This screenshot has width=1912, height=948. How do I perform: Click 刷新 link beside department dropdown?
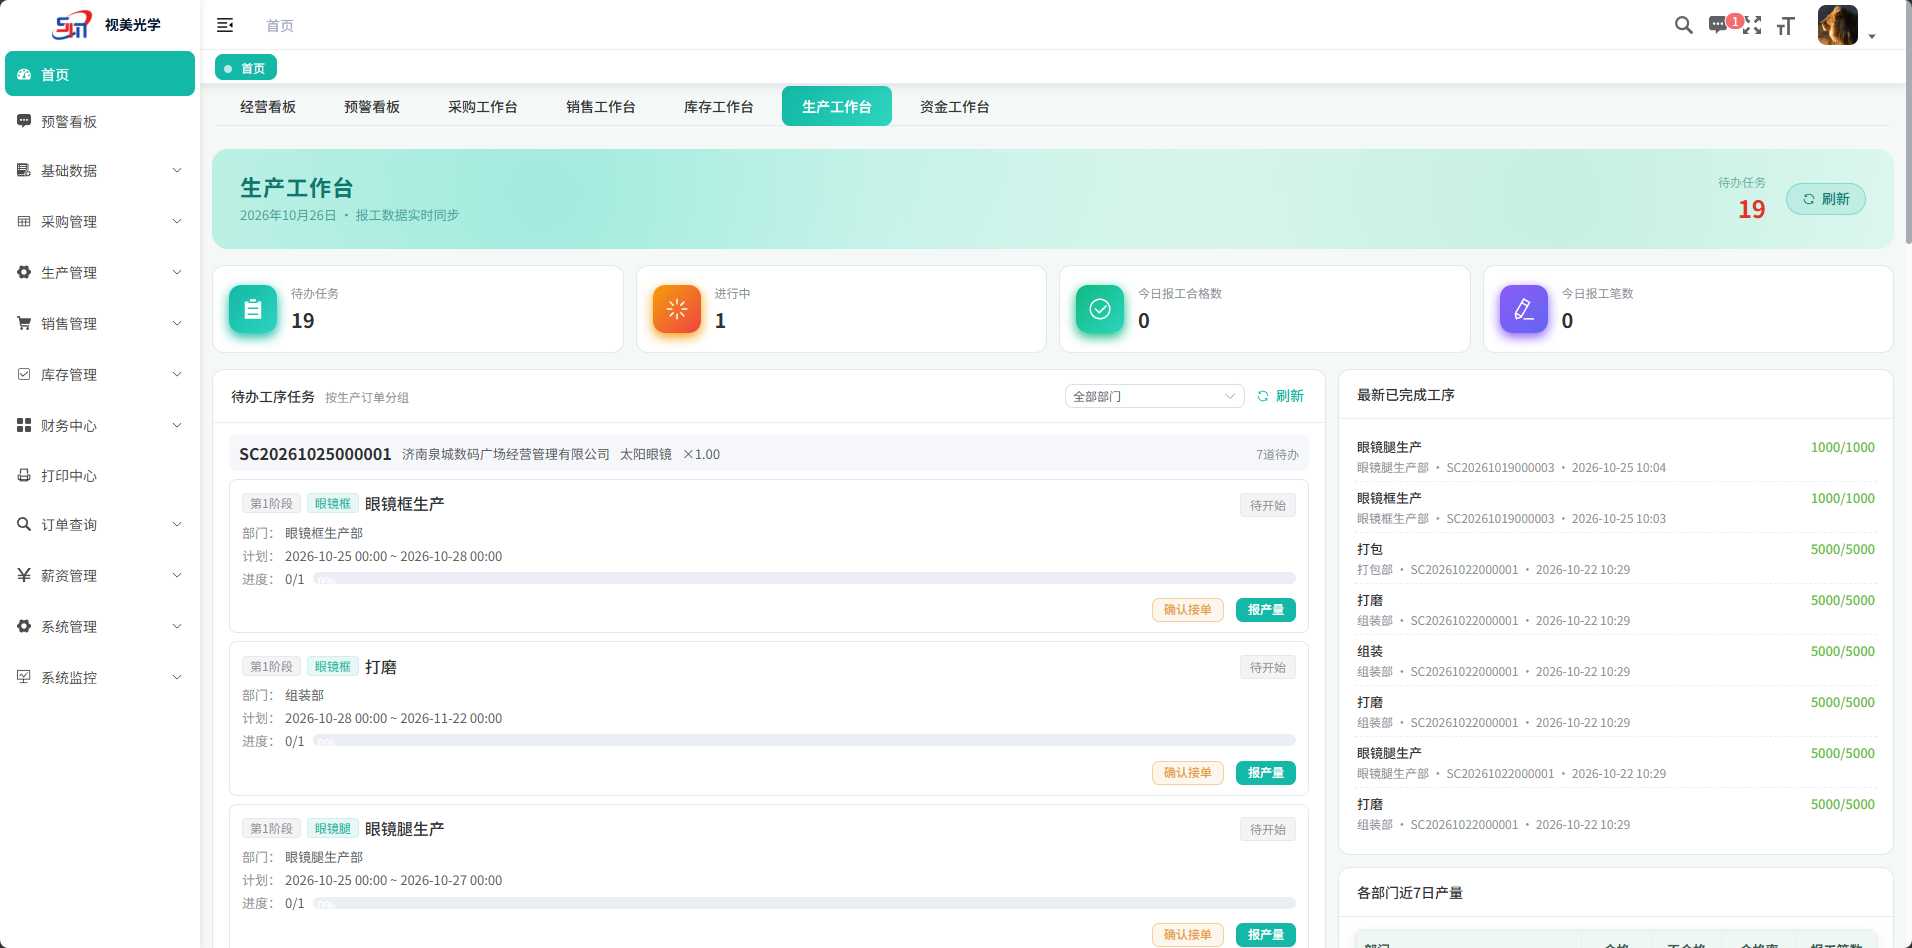point(1281,396)
